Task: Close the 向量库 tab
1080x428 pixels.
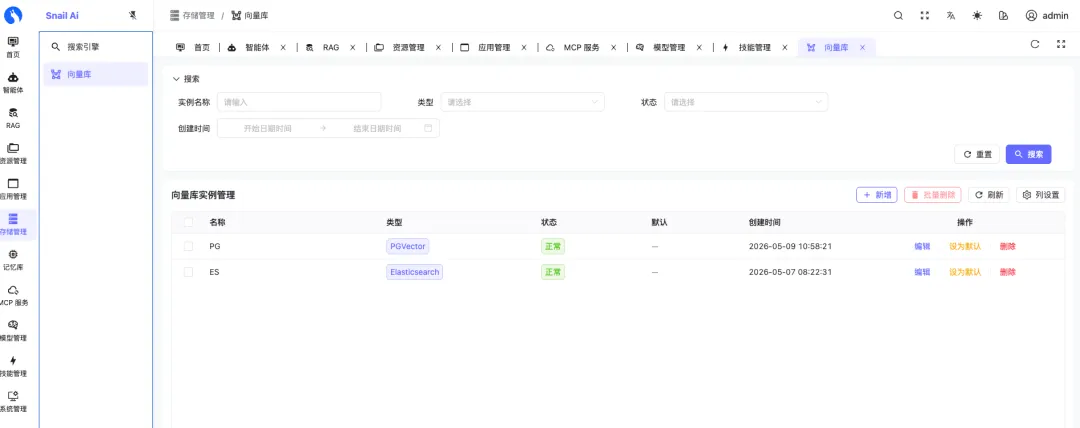Action: 862,48
